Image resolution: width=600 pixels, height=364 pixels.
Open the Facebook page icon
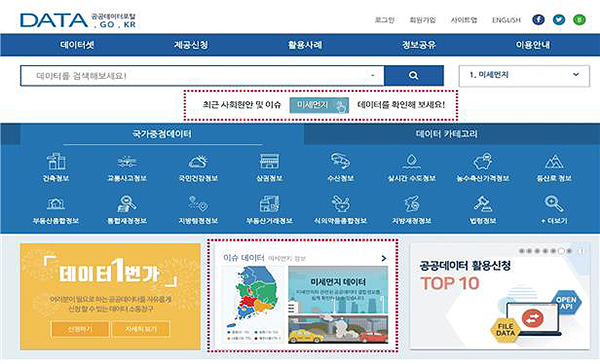[x=538, y=20]
